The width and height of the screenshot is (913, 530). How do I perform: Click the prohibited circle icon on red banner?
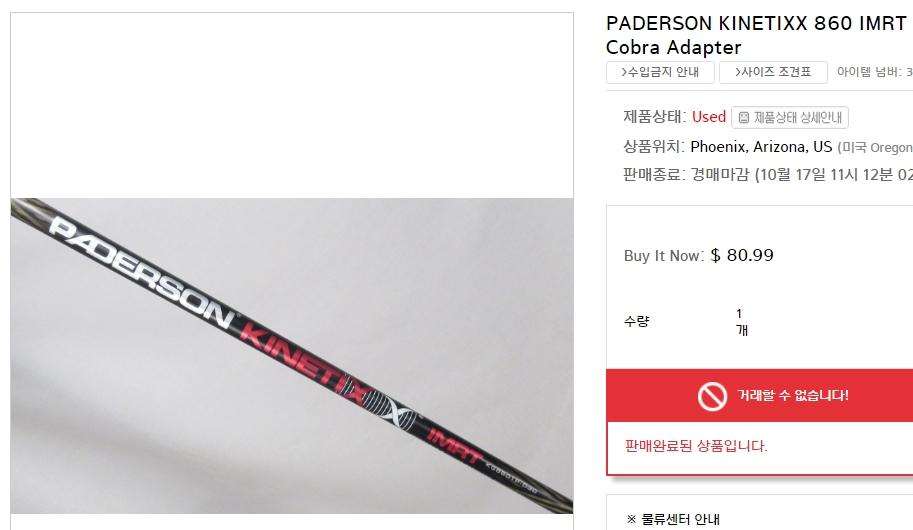[712, 396]
